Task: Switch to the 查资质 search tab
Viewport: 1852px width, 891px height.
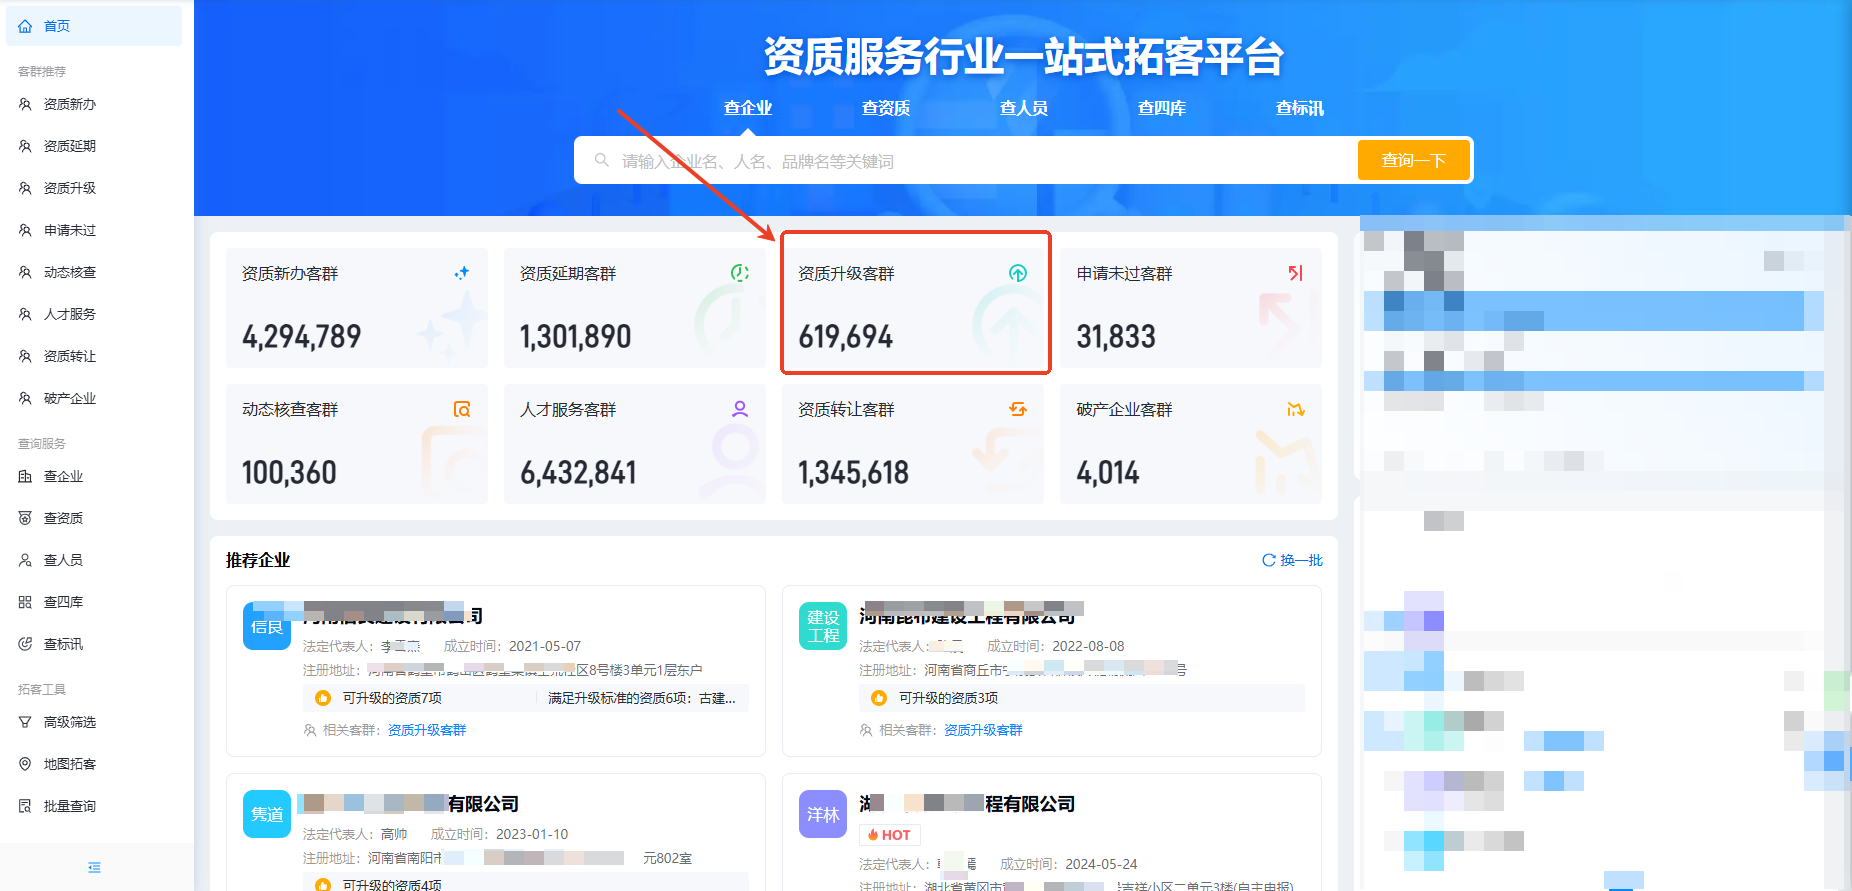Action: pyautogui.click(x=885, y=108)
